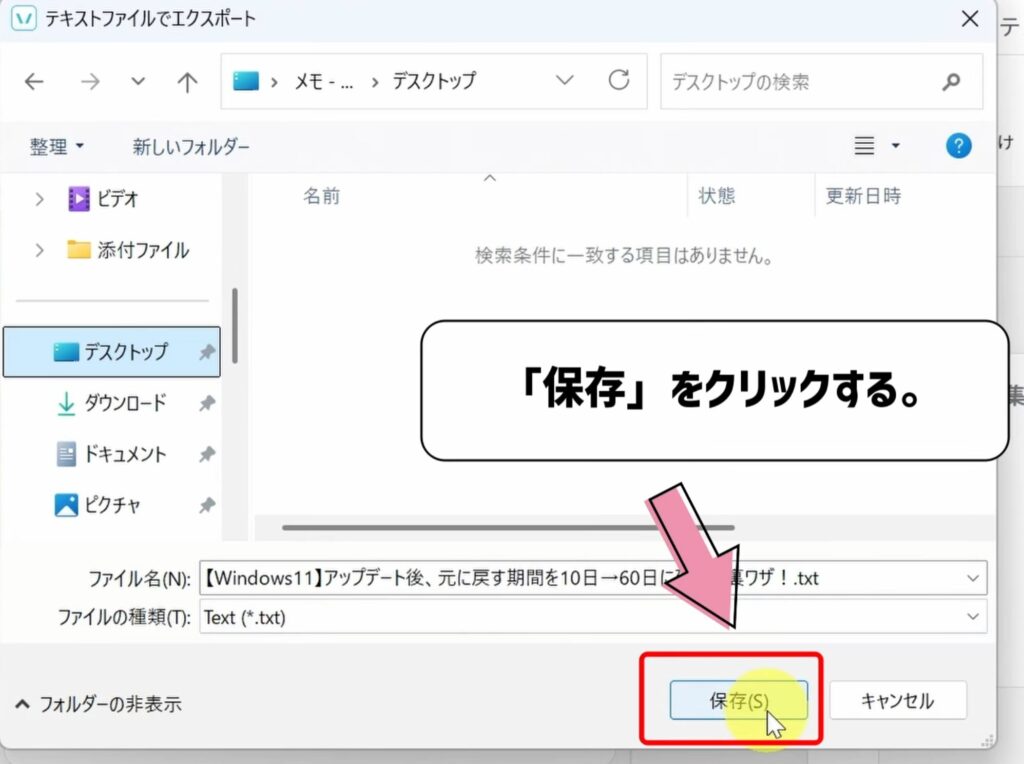Open help with question mark icon

pyautogui.click(x=958, y=146)
